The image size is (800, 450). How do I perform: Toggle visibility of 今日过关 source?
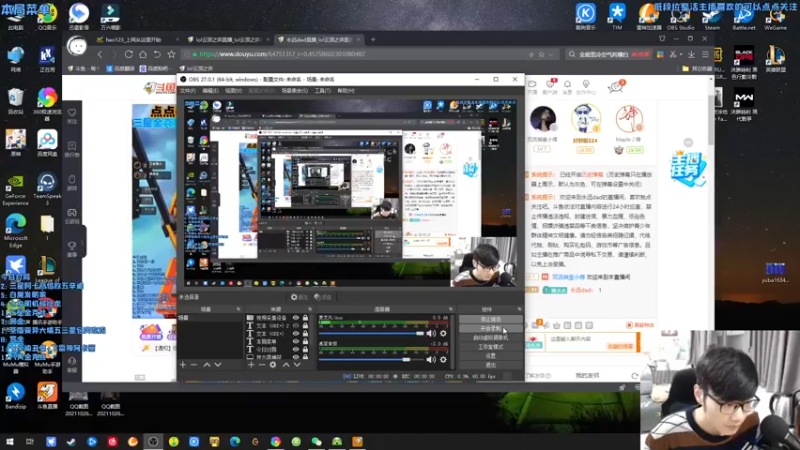[295, 349]
